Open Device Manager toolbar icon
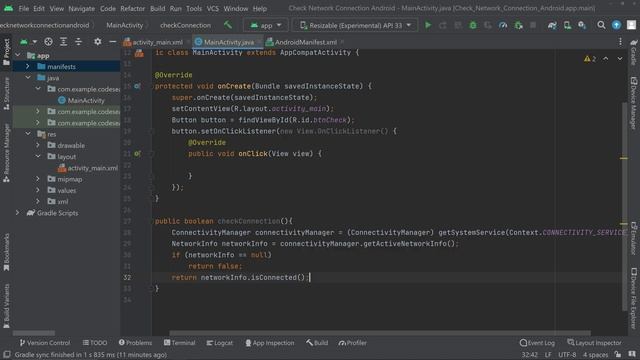This screenshot has height=360, width=640. 567,25
